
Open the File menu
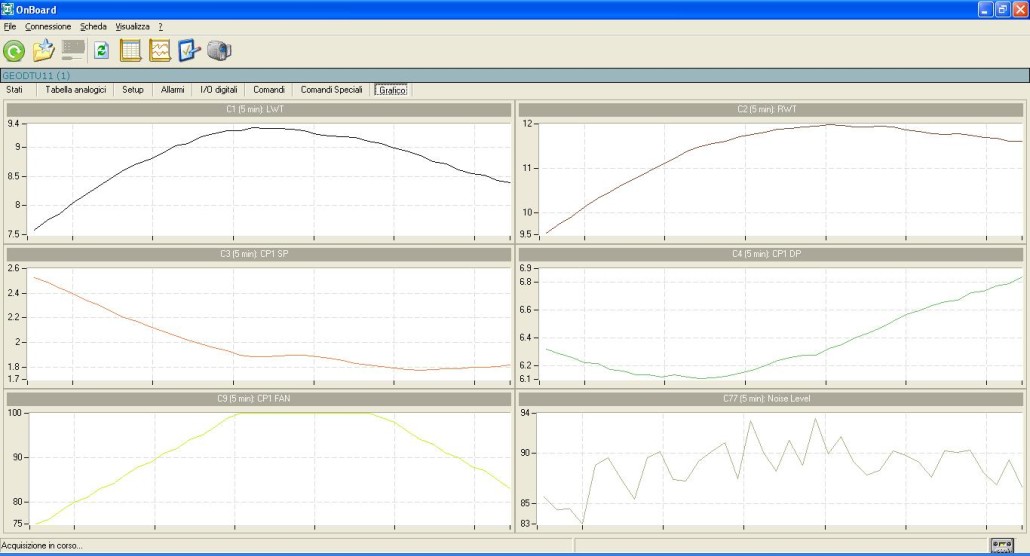coord(10,26)
